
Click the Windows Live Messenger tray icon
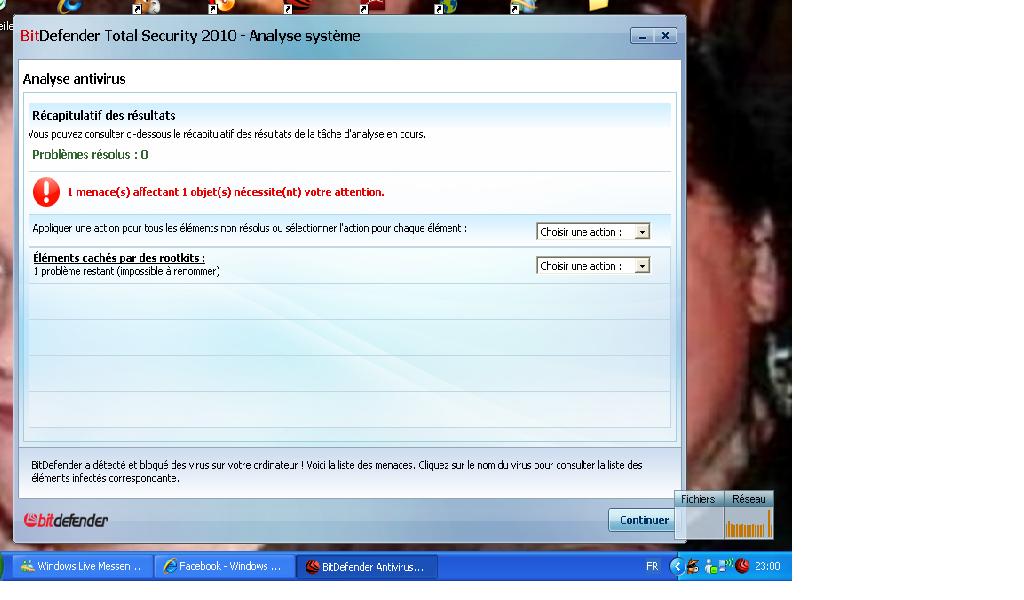(x=711, y=567)
